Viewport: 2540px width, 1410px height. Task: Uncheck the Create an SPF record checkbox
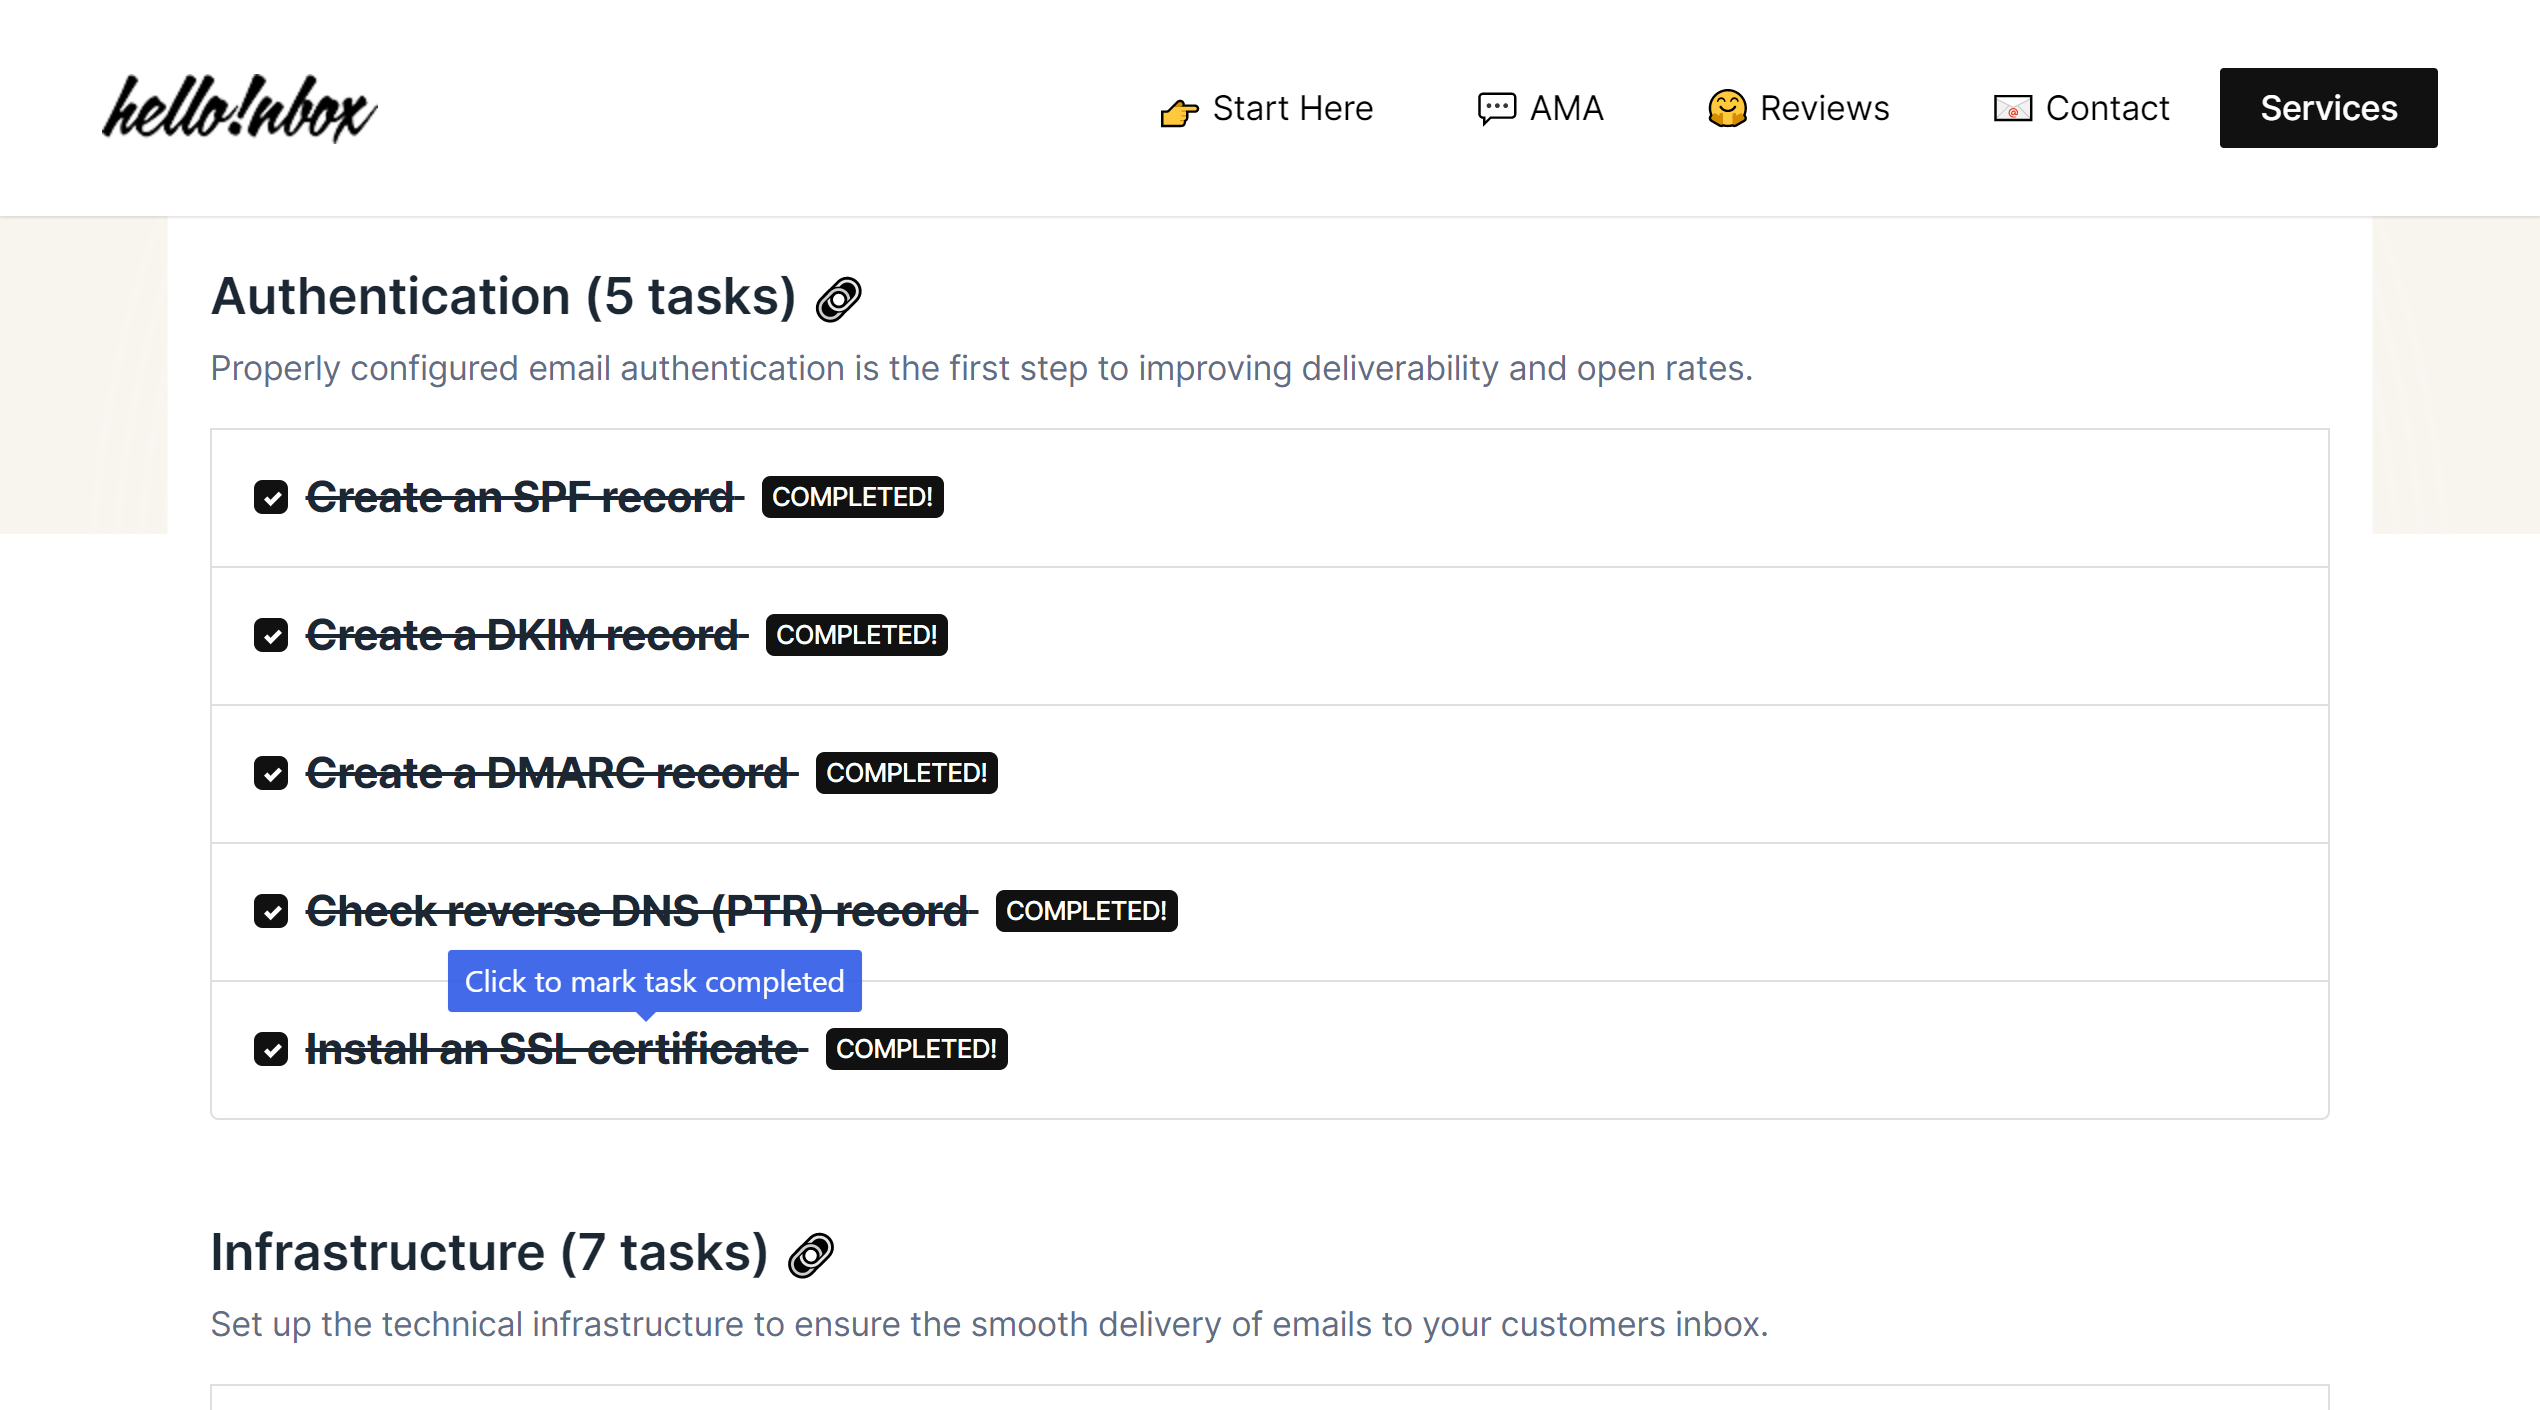pos(271,497)
